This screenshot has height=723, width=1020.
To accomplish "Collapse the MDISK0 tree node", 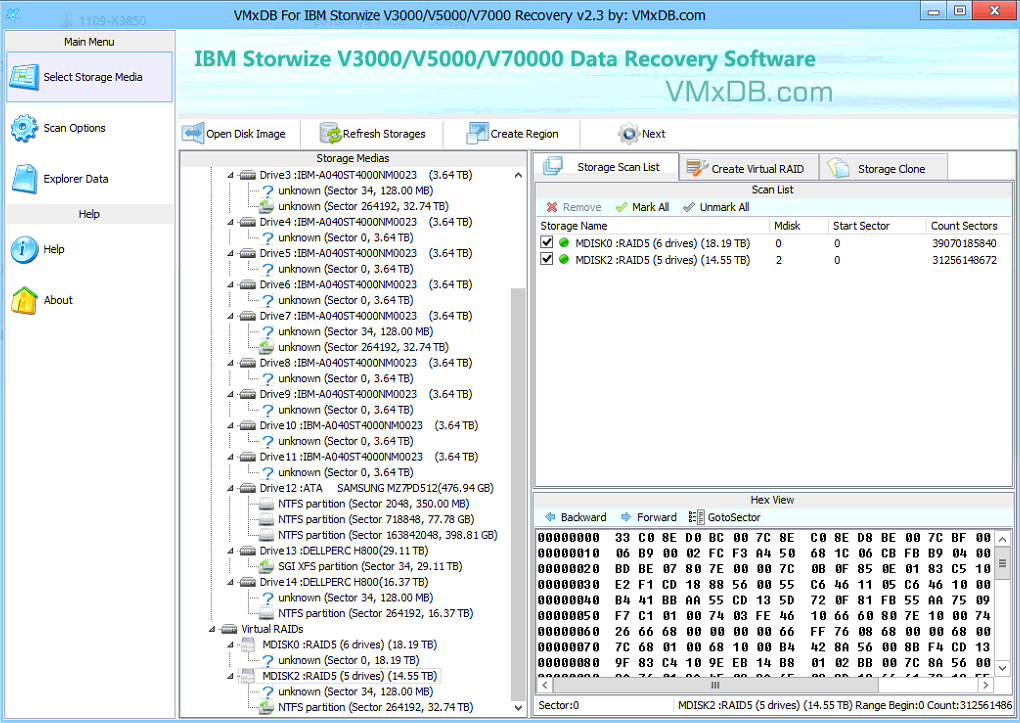I will [x=230, y=644].
